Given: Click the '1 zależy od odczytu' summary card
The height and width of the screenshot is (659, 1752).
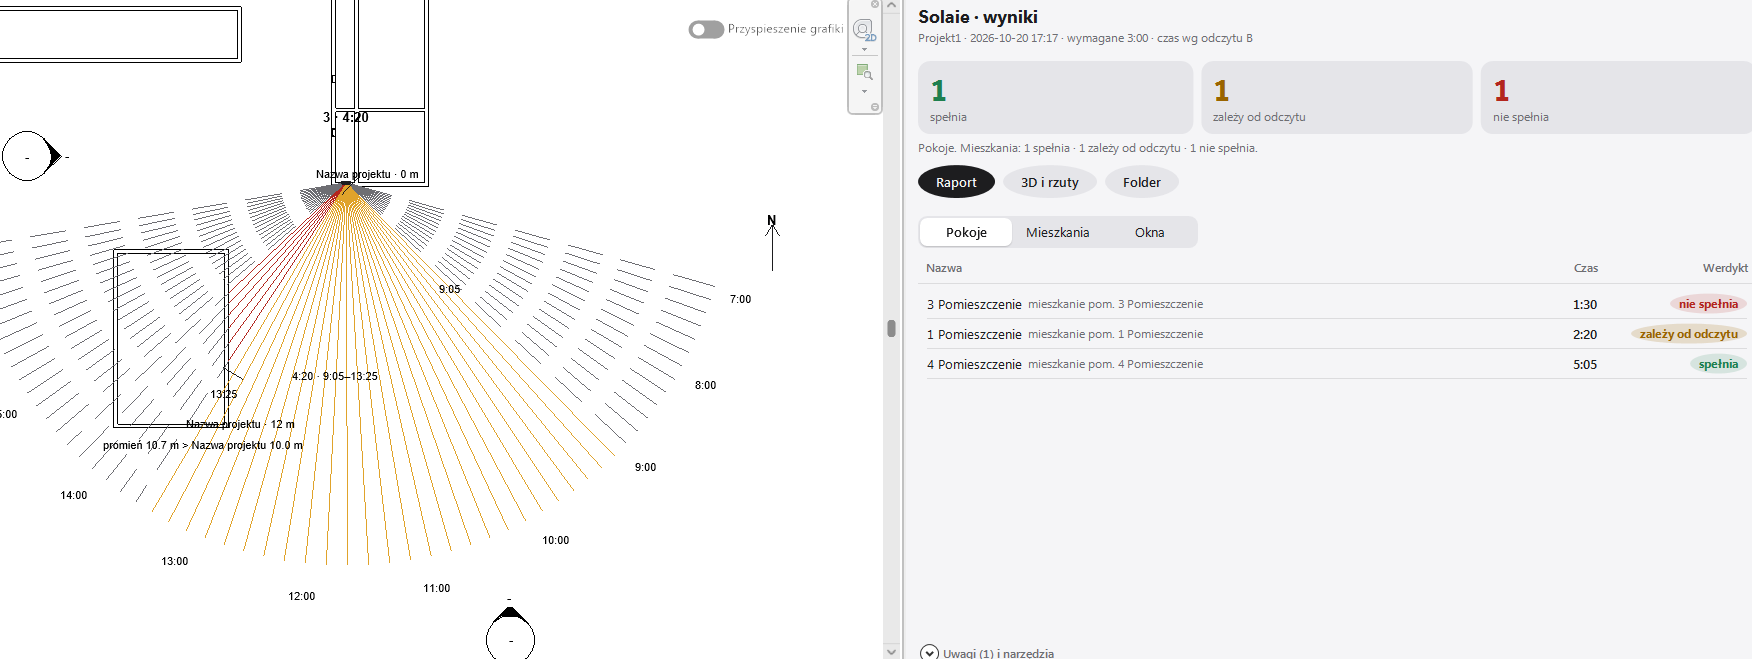Looking at the screenshot, I should coord(1336,98).
